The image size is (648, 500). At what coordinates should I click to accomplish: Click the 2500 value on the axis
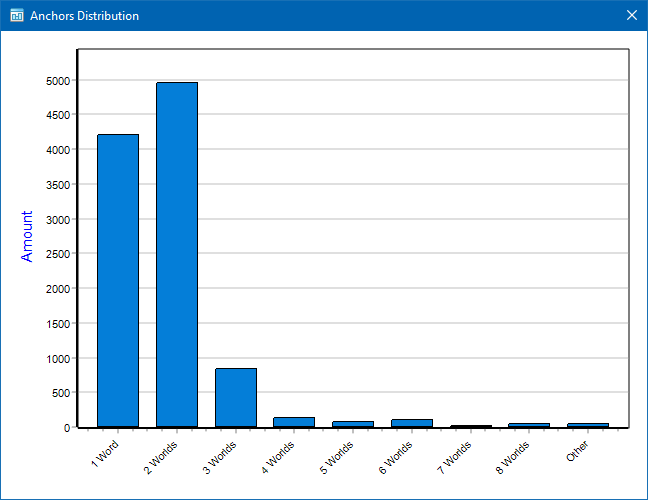[x=58, y=254]
